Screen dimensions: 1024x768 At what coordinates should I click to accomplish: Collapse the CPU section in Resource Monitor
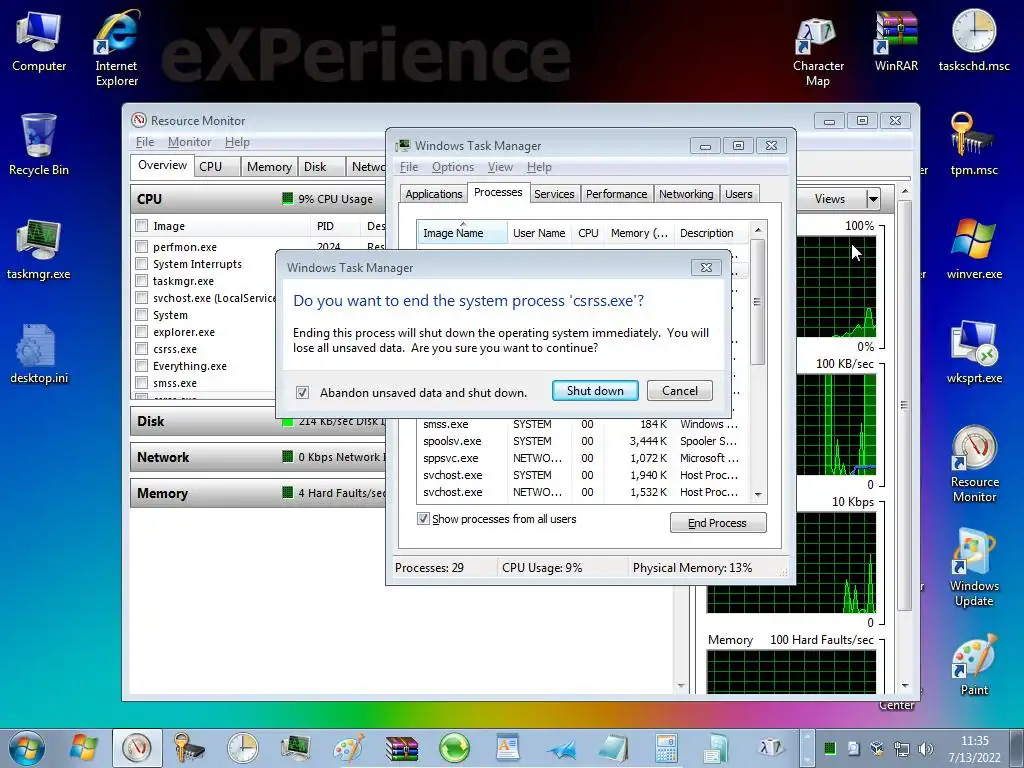[257, 199]
